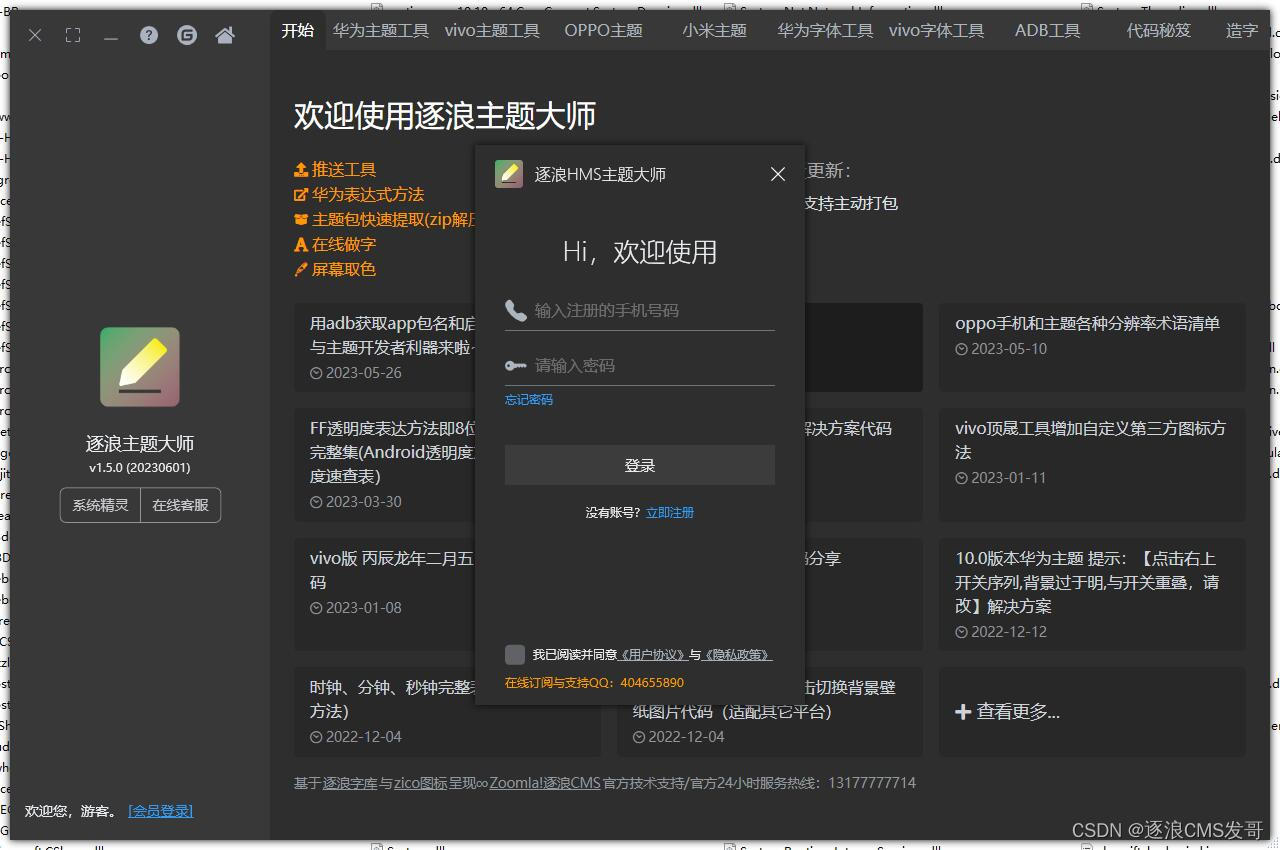The width and height of the screenshot is (1280, 850).
Task: Click the plus icon on 查看更多
Action: [963, 712]
